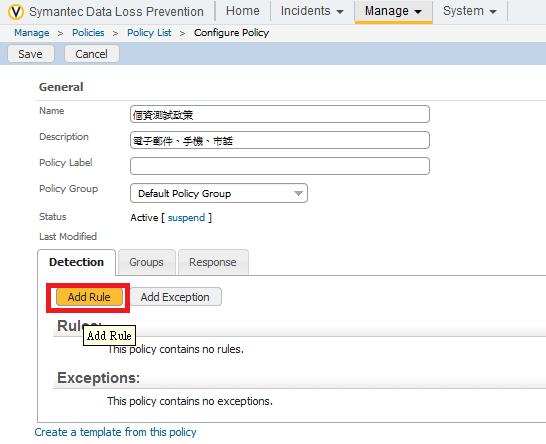
Task: Open the System menu dropdown
Action: [x=470, y=11]
